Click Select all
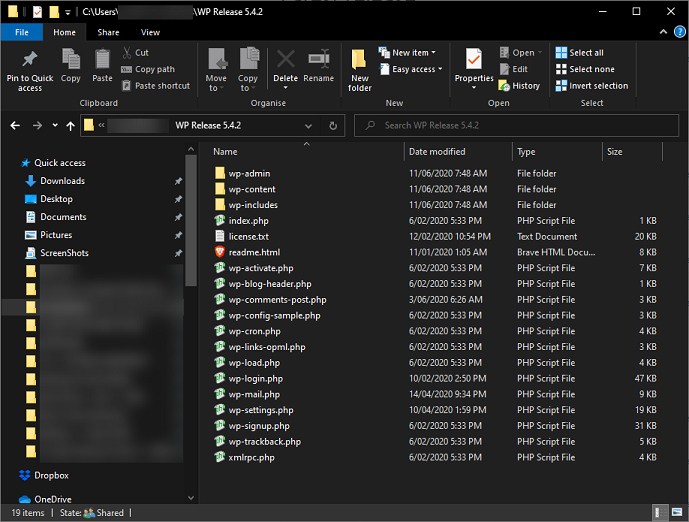689x522 pixels. [x=579, y=53]
